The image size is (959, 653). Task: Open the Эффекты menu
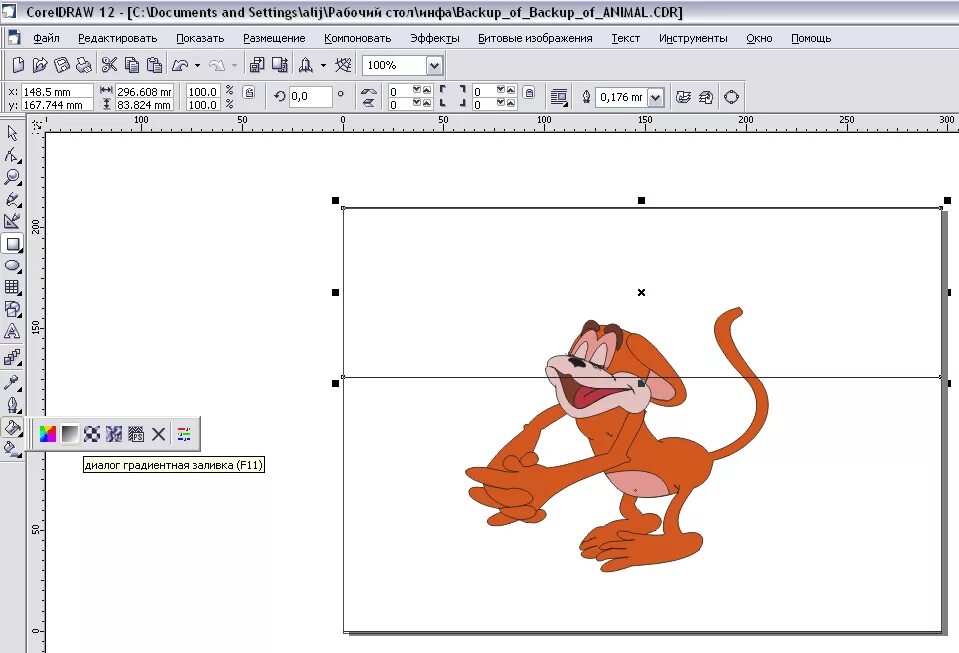click(x=435, y=38)
